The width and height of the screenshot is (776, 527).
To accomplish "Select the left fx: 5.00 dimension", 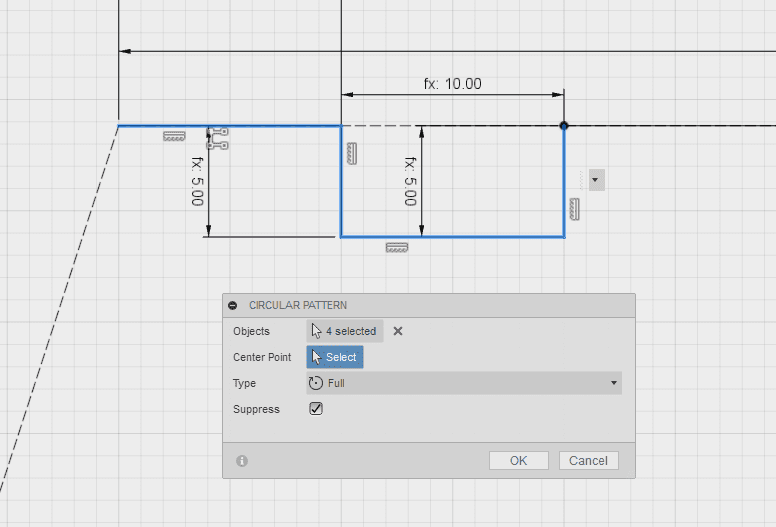I will point(197,181).
